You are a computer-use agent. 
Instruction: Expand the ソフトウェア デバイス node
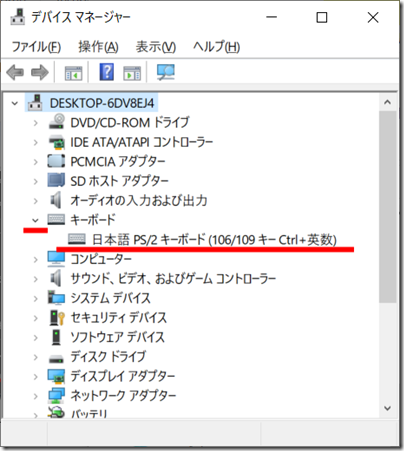pos(36,338)
